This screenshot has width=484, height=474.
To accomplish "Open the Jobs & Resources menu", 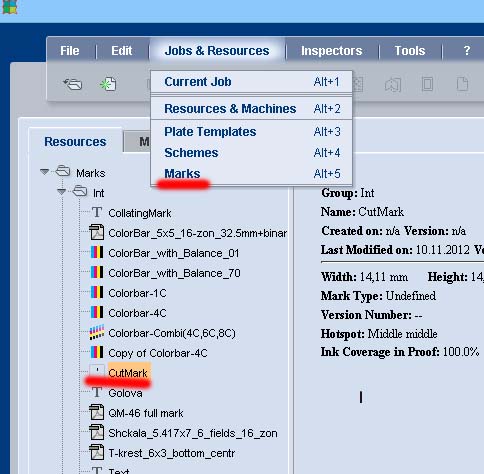I will coord(217,51).
